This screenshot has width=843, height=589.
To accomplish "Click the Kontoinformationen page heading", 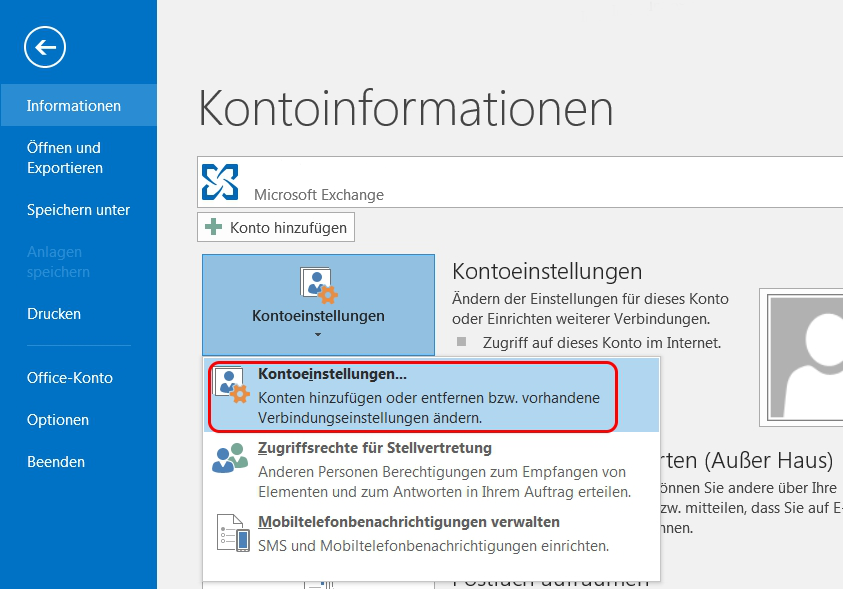I will [406, 109].
